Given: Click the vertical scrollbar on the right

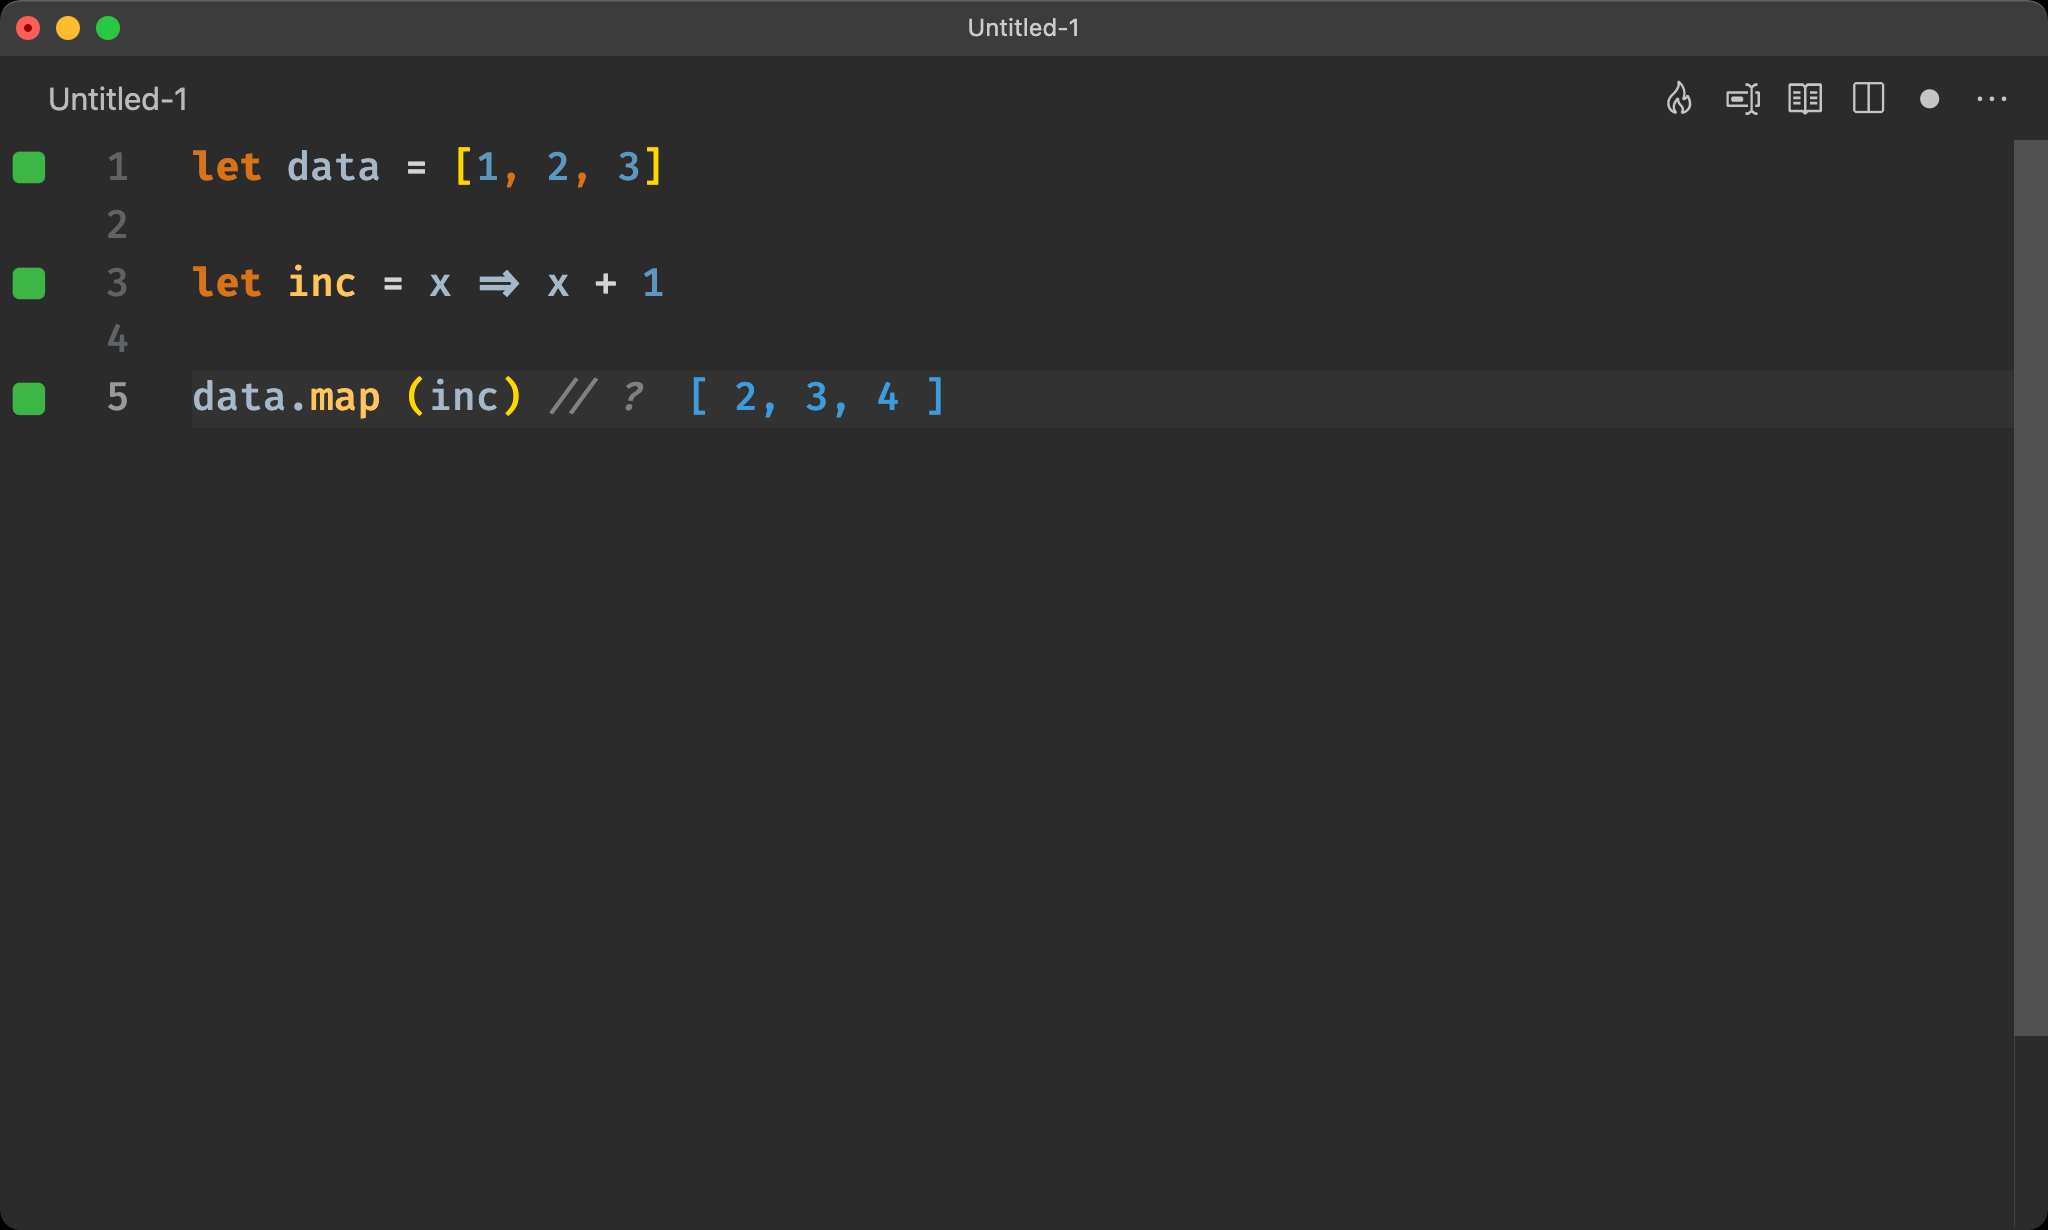Looking at the screenshot, I should (2030, 588).
